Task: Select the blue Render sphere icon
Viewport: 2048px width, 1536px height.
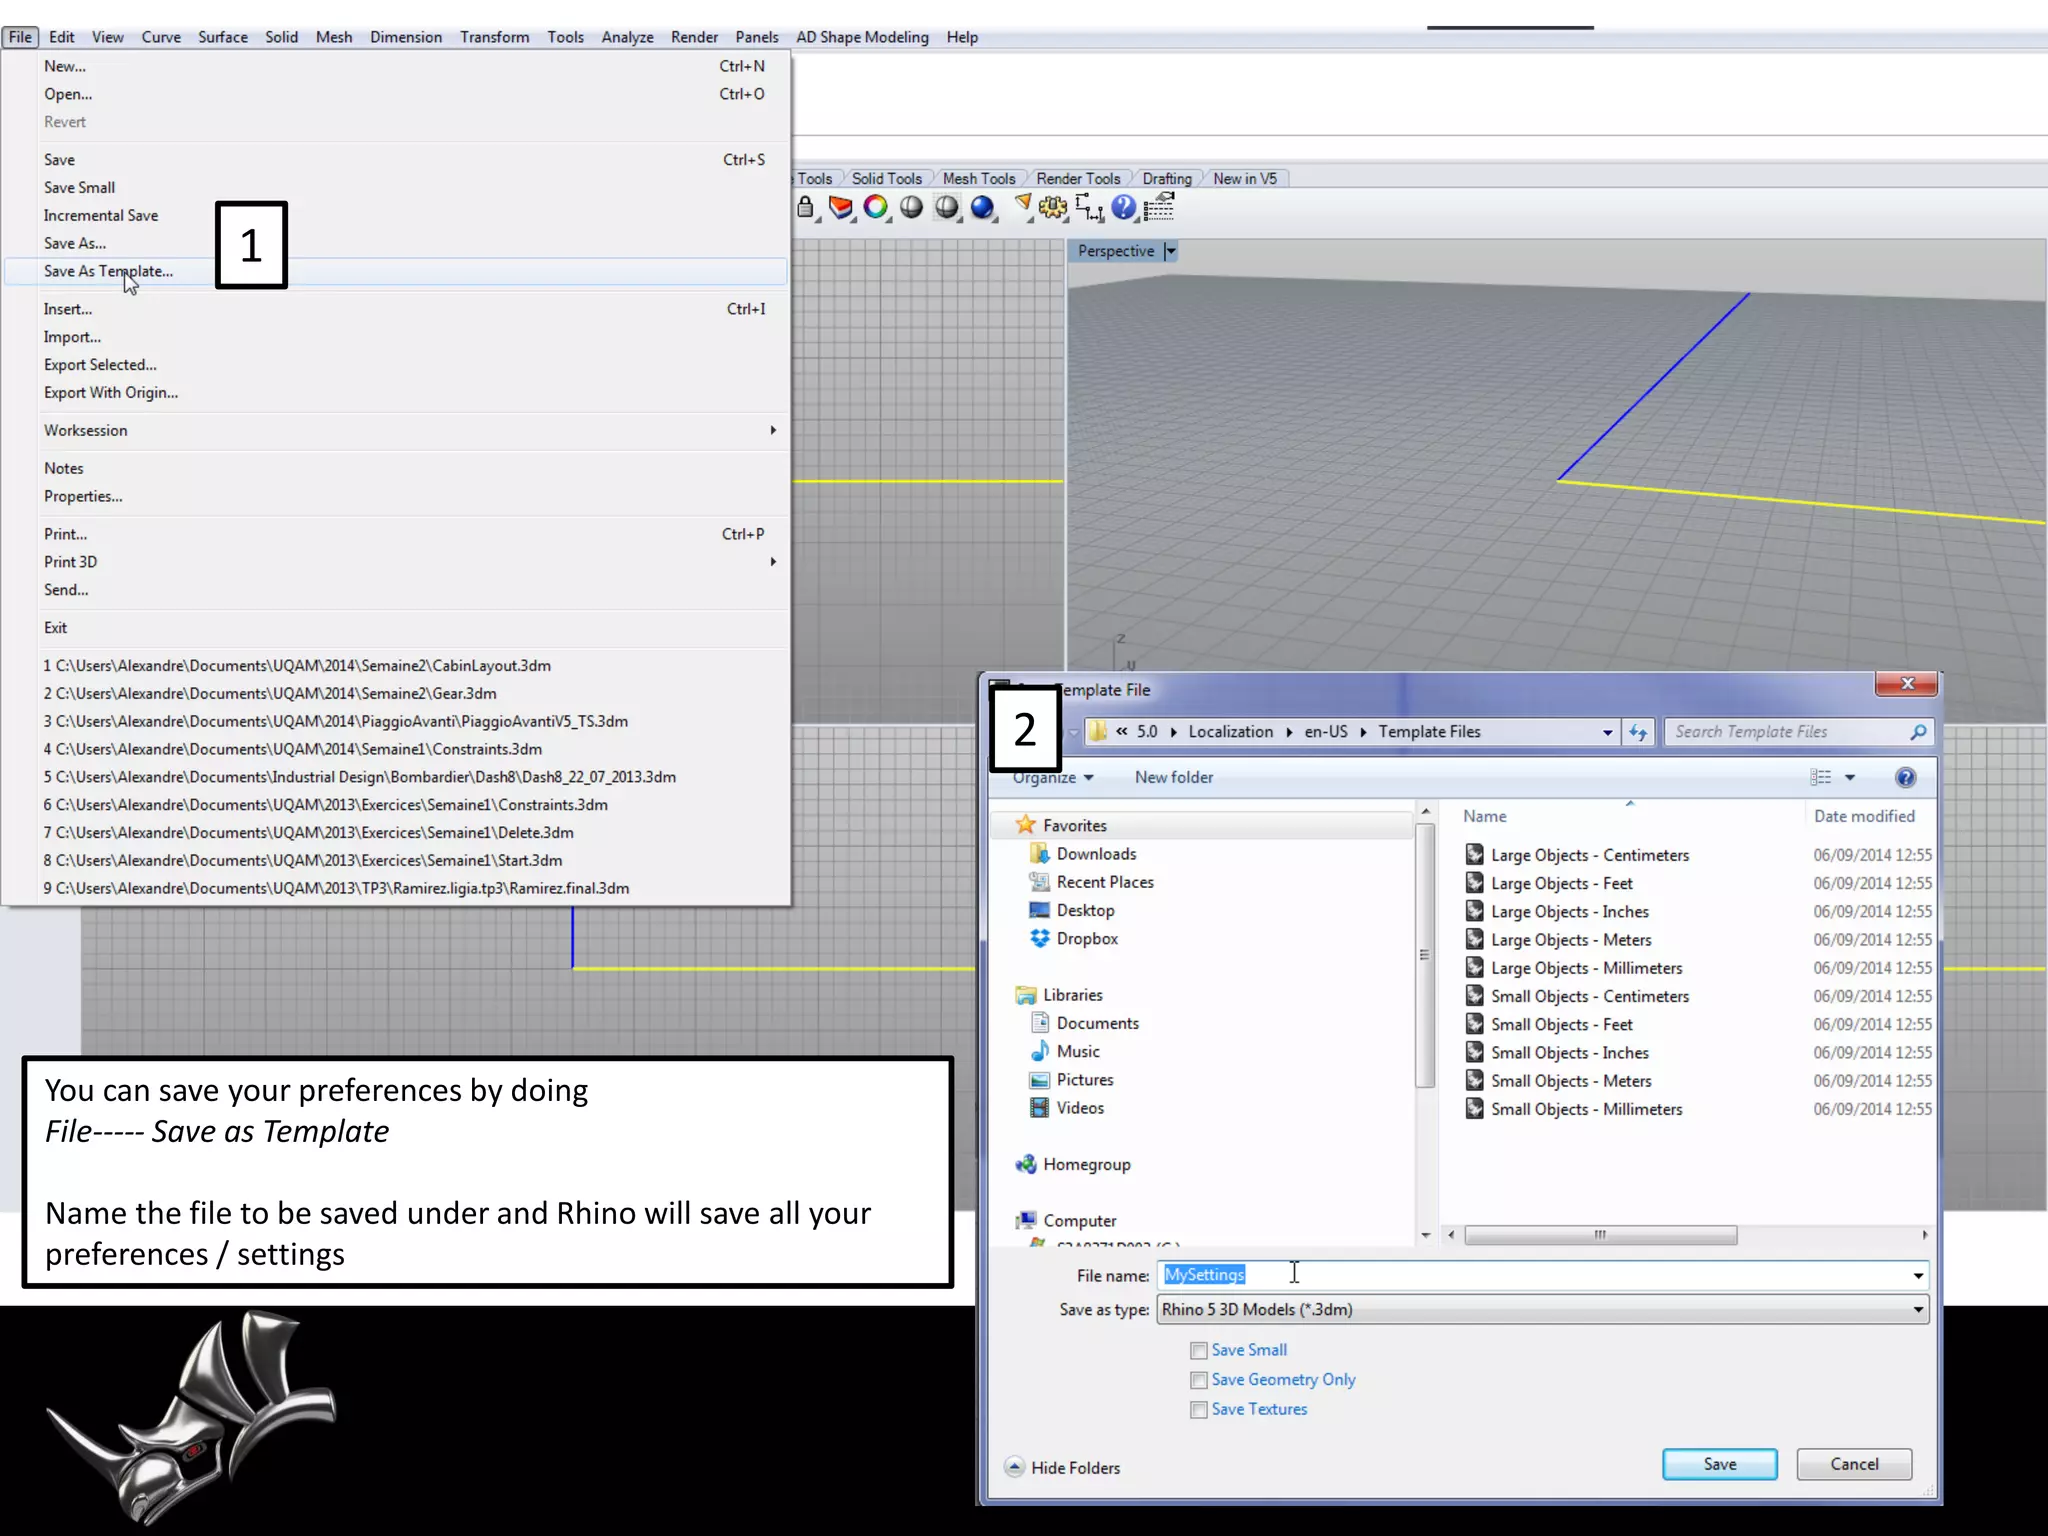Action: click(982, 208)
